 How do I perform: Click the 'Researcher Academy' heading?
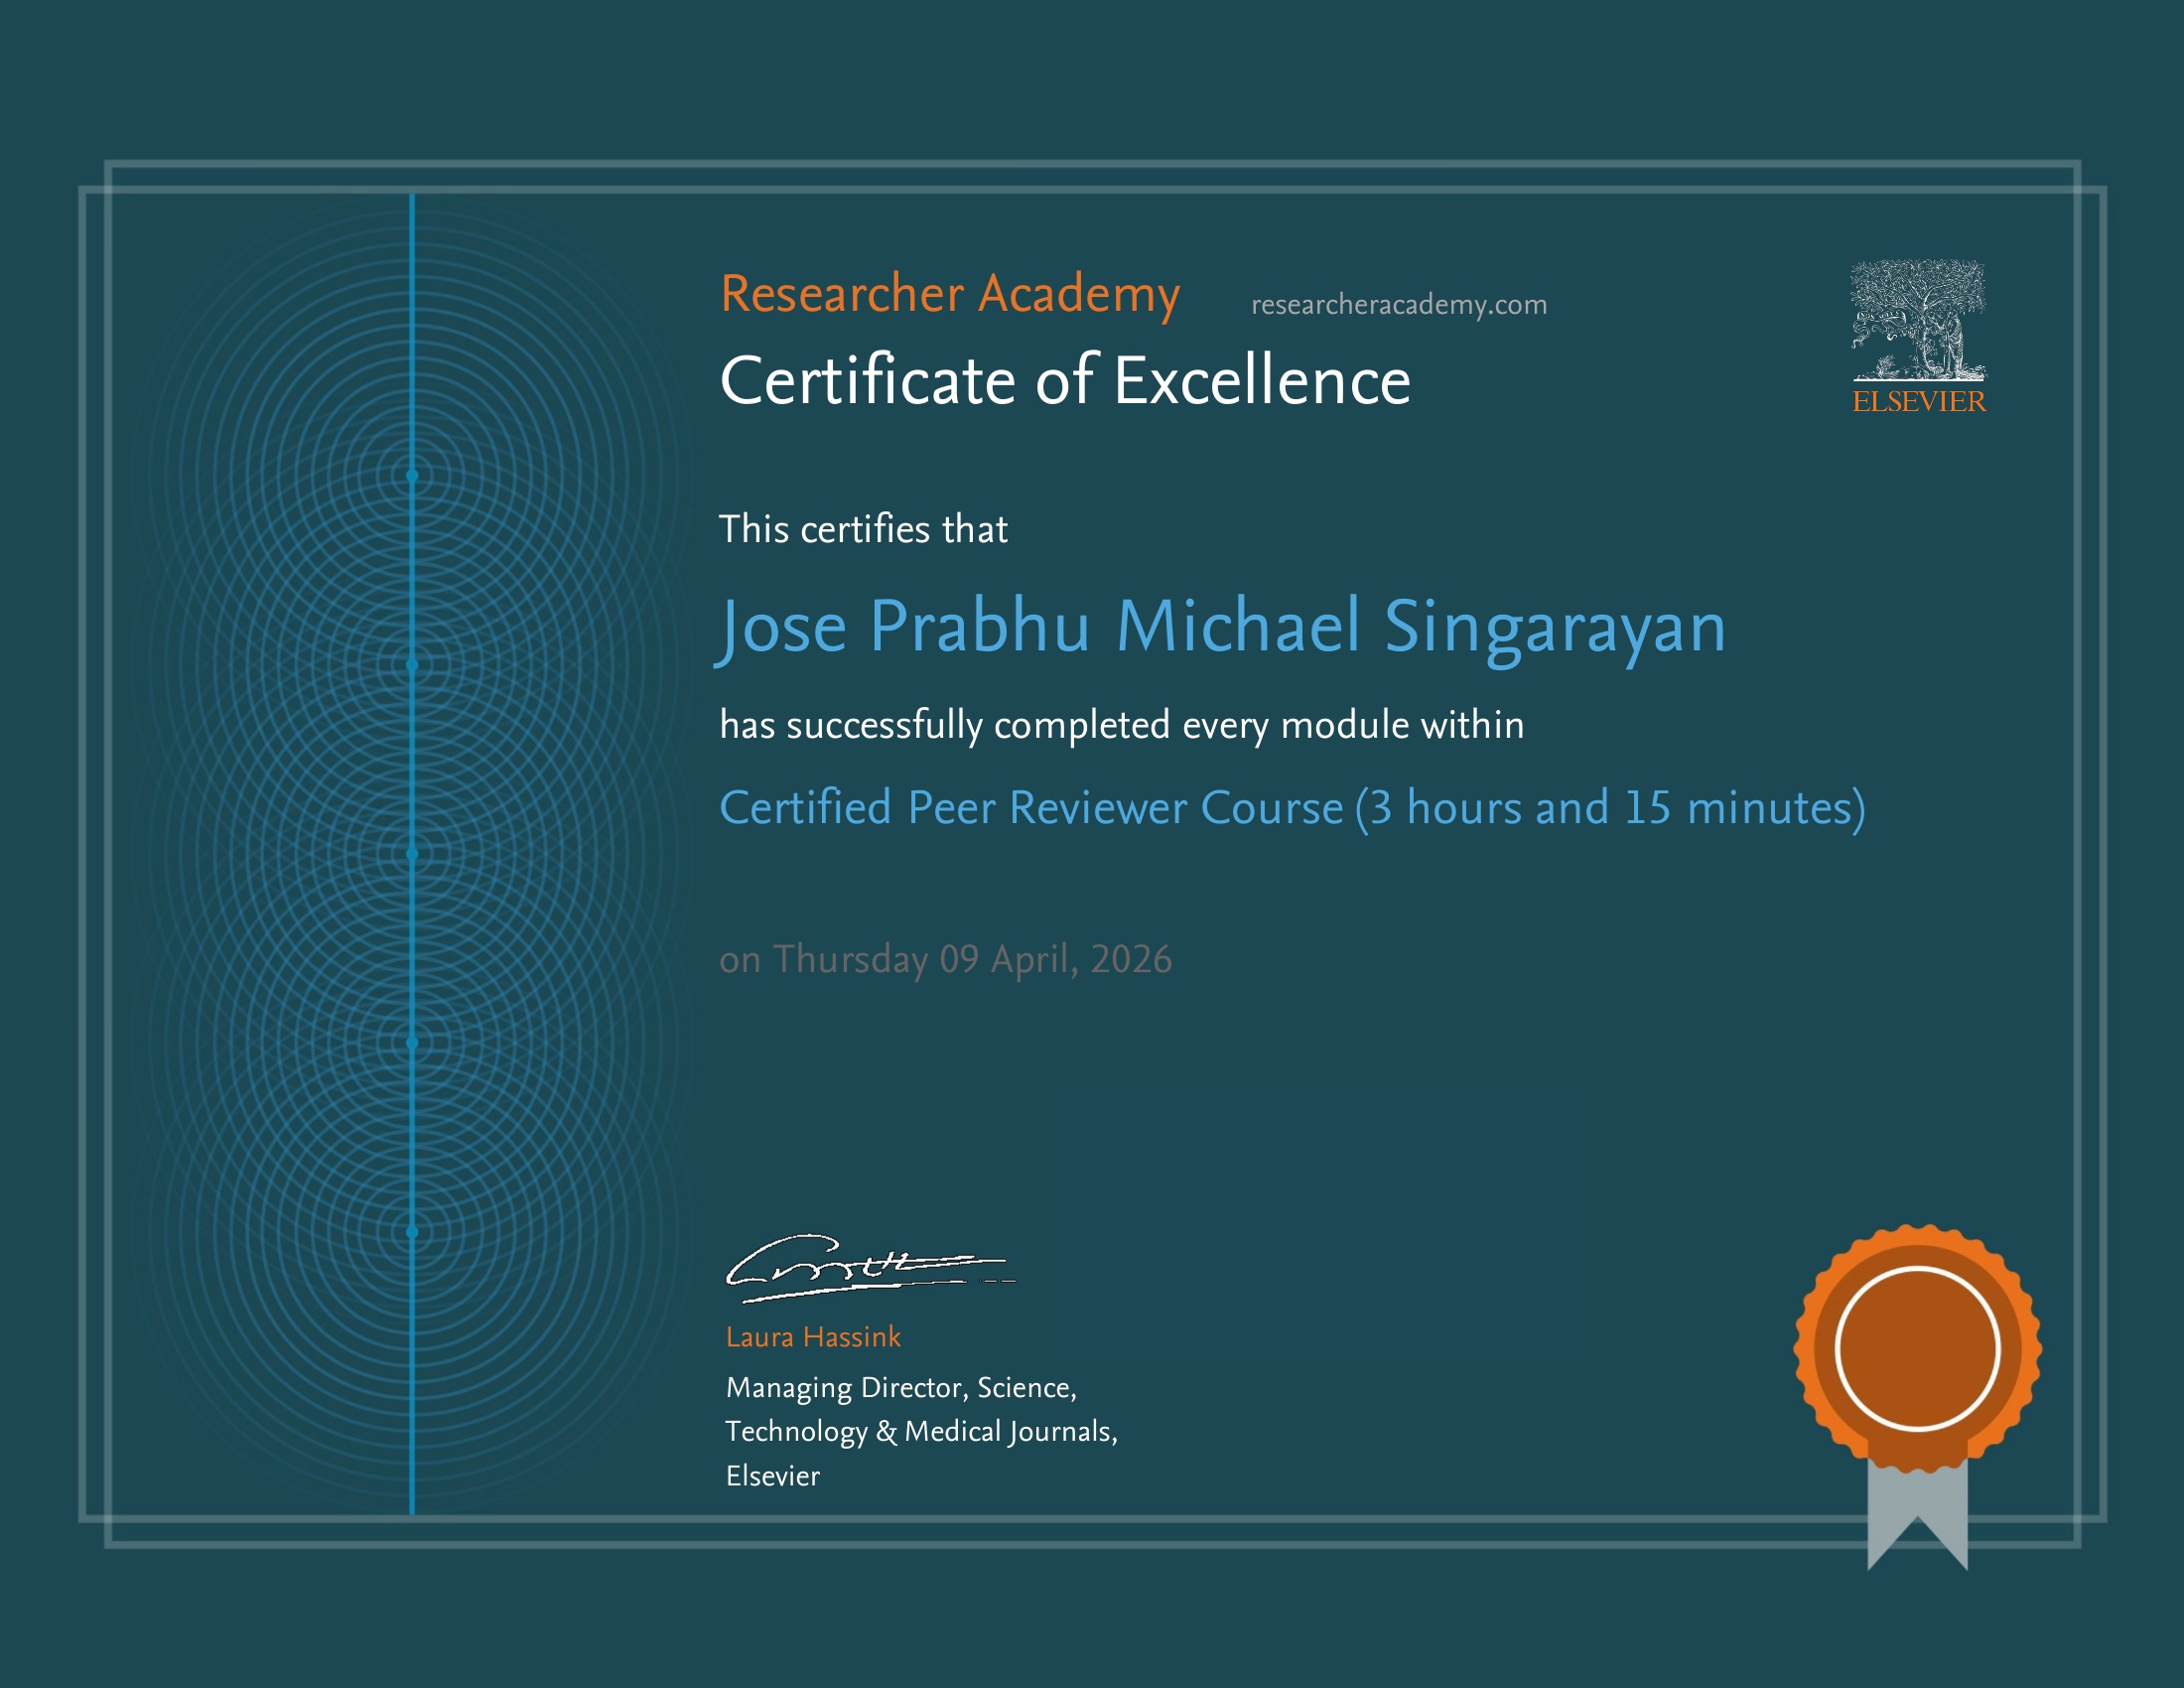950,295
